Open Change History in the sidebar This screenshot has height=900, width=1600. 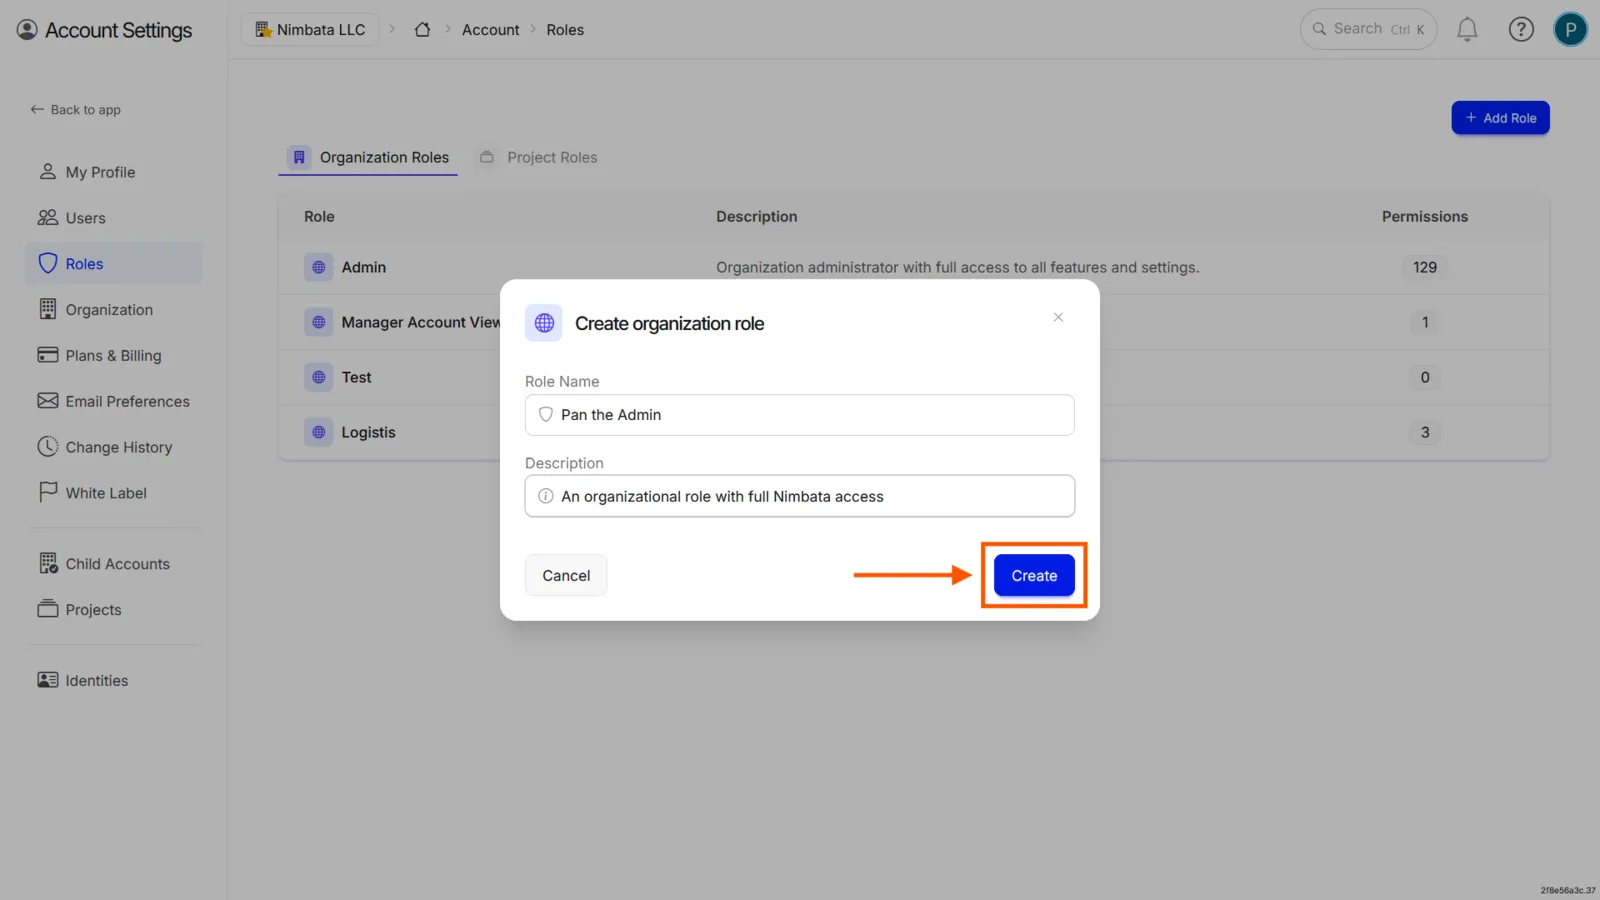[x=114, y=447]
